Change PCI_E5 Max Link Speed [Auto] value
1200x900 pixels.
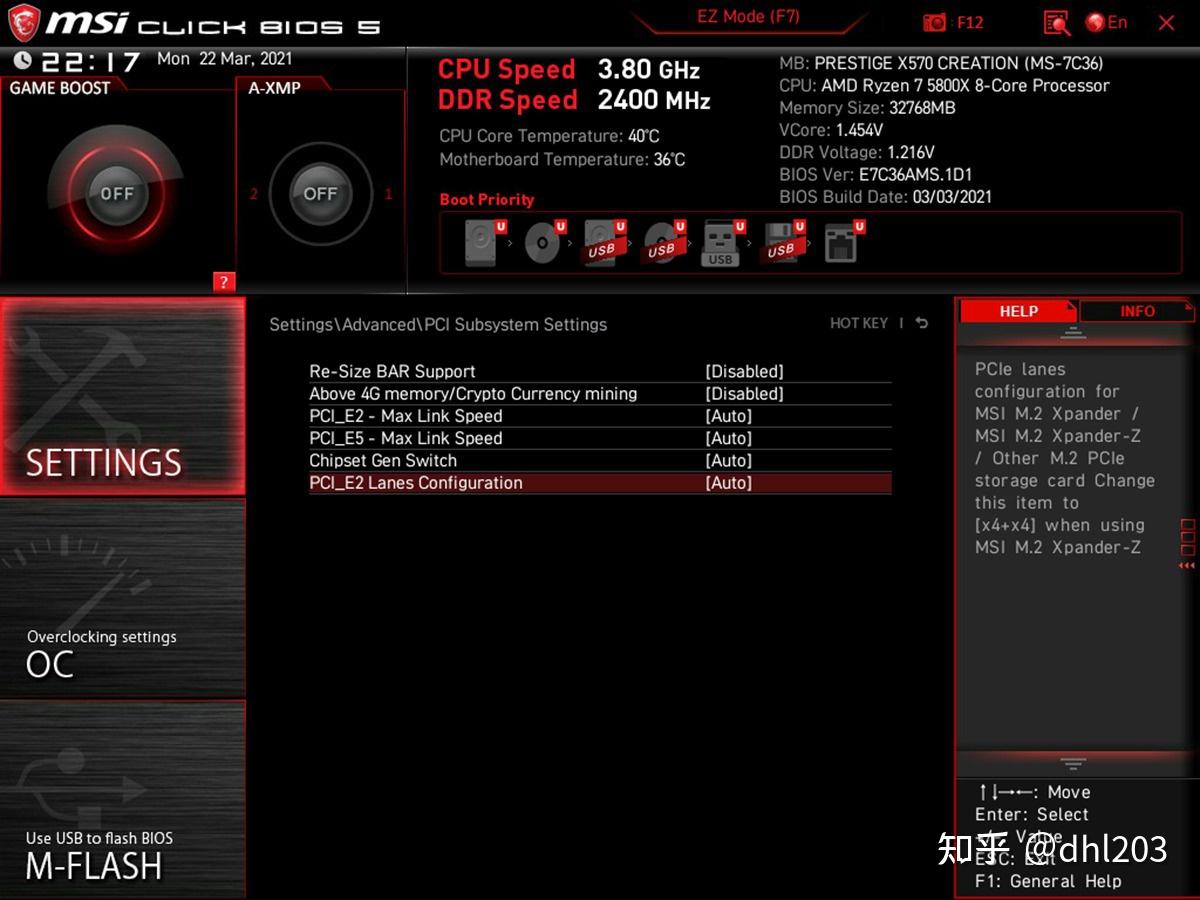(x=728, y=438)
